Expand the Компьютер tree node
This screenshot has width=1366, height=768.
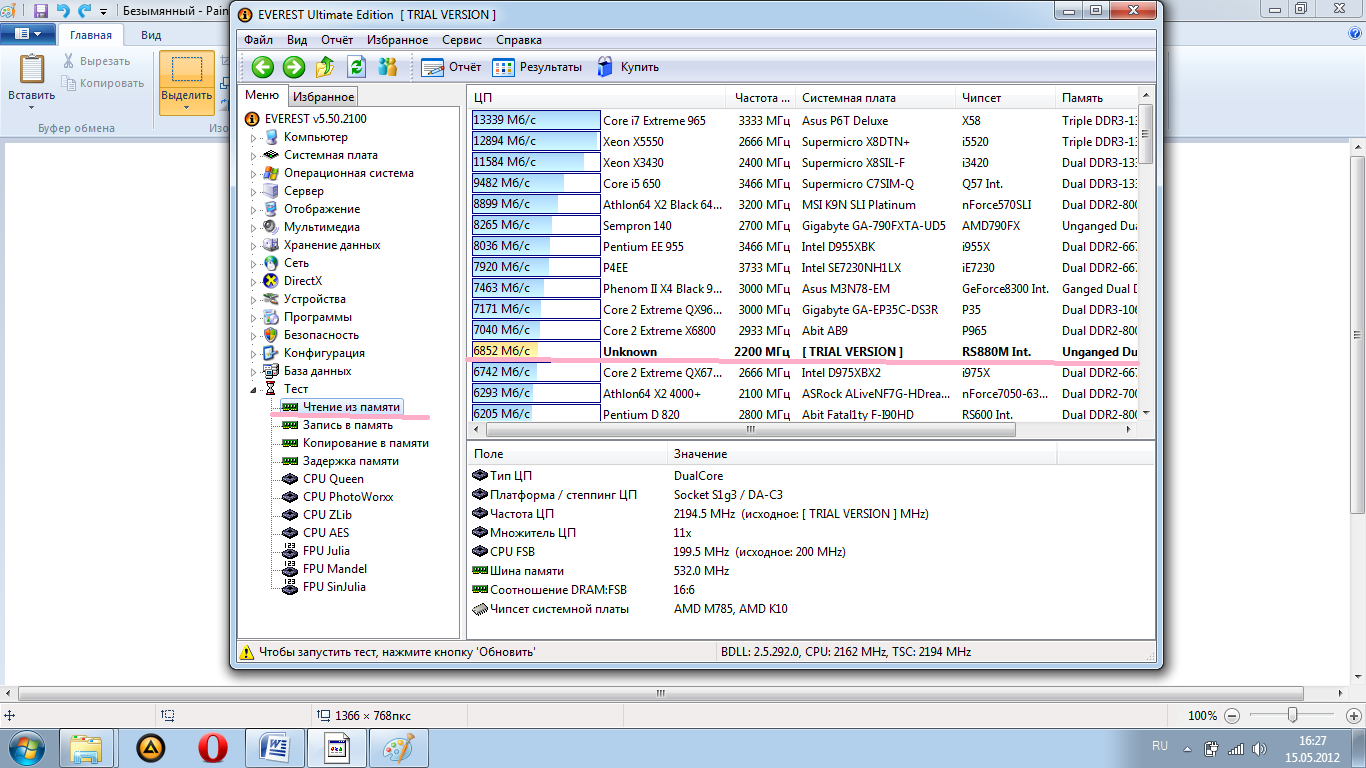(x=253, y=137)
